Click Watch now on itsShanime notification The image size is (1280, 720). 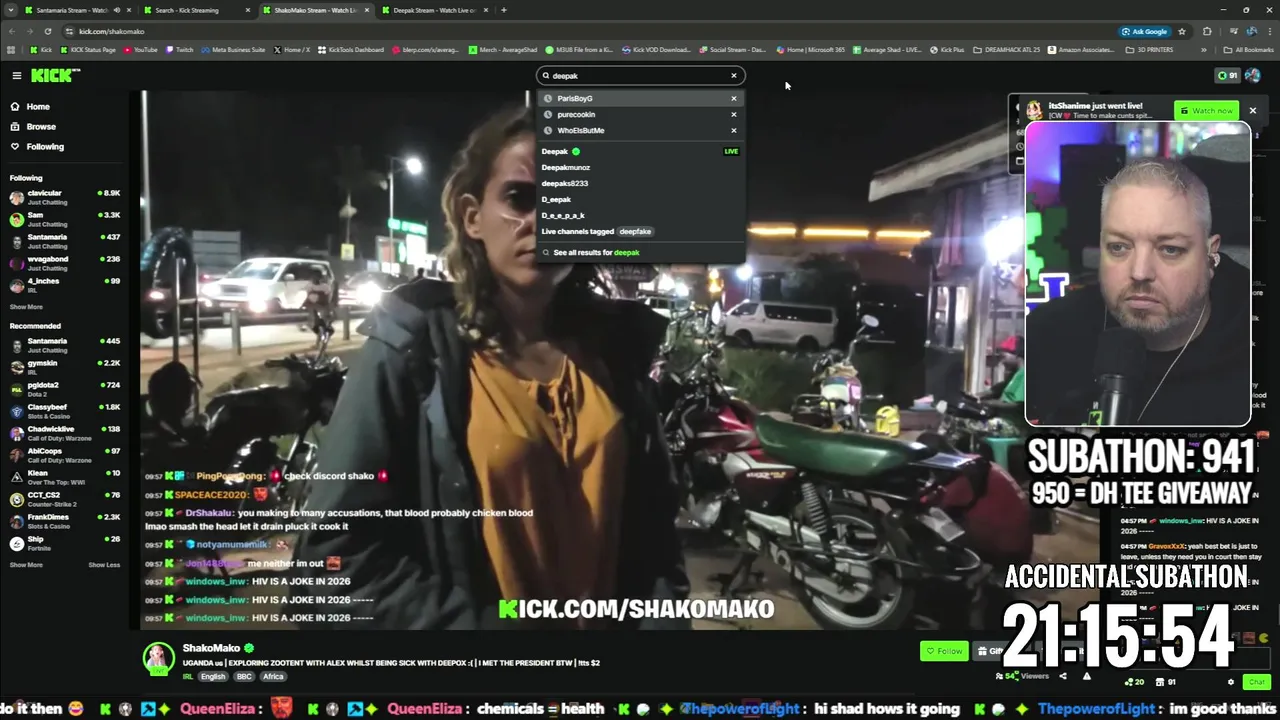click(1206, 110)
